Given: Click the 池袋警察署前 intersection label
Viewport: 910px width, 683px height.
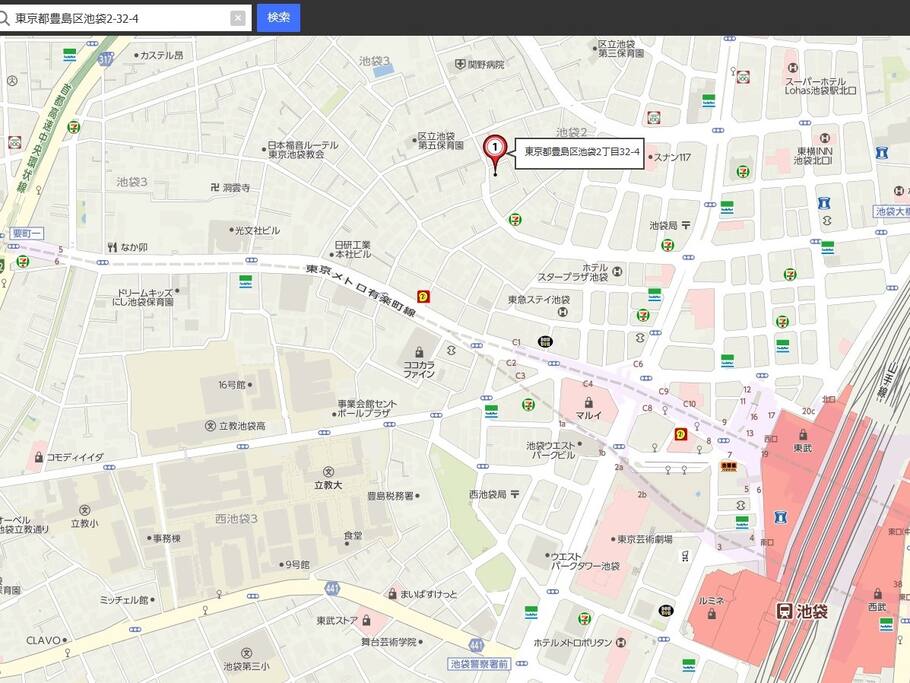Looking at the screenshot, I should click(479, 664).
